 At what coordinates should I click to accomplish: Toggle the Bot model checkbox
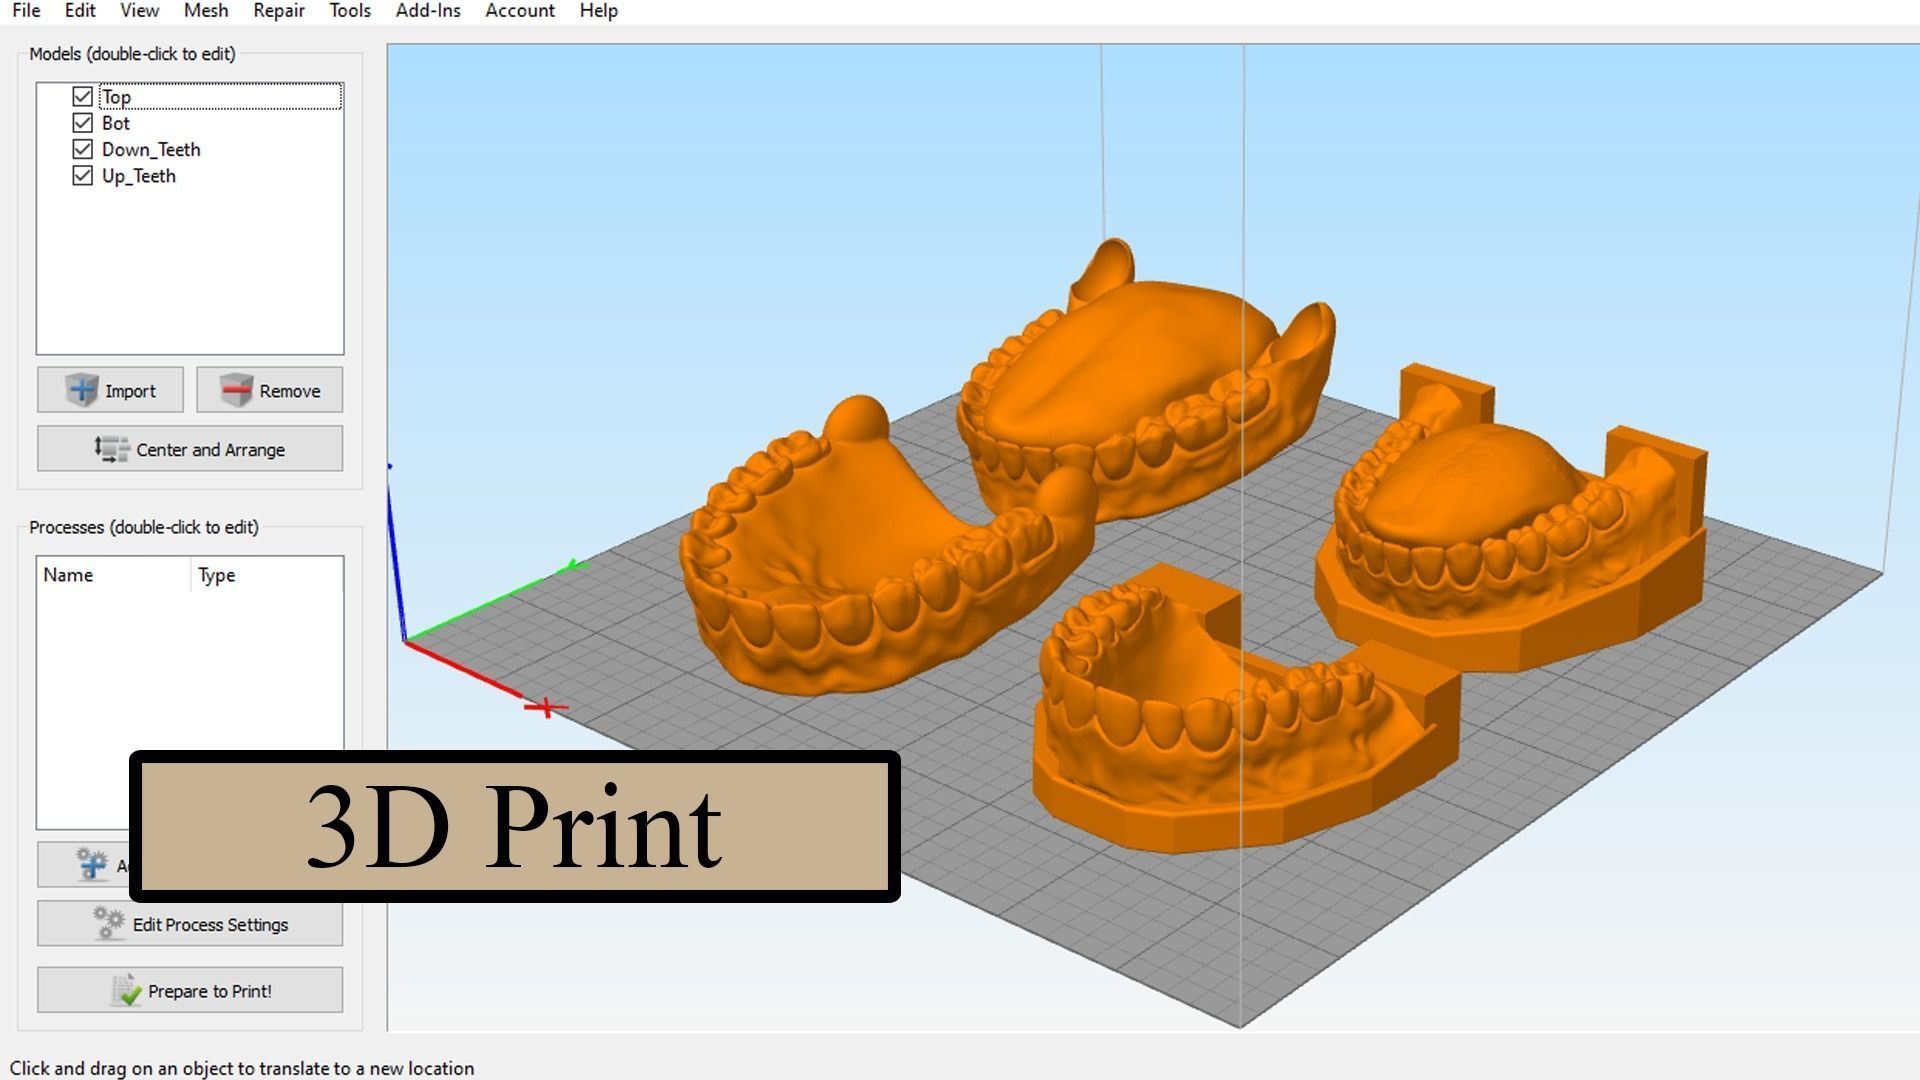pyautogui.click(x=83, y=123)
